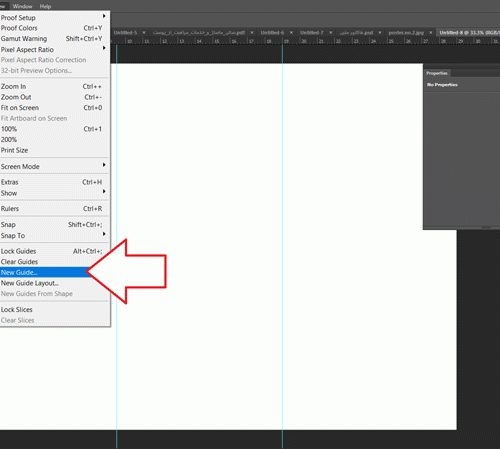Screen dimensions: 500x449
Task: Expand the Pixel Aspect Ratio submenu
Action: click(55, 49)
